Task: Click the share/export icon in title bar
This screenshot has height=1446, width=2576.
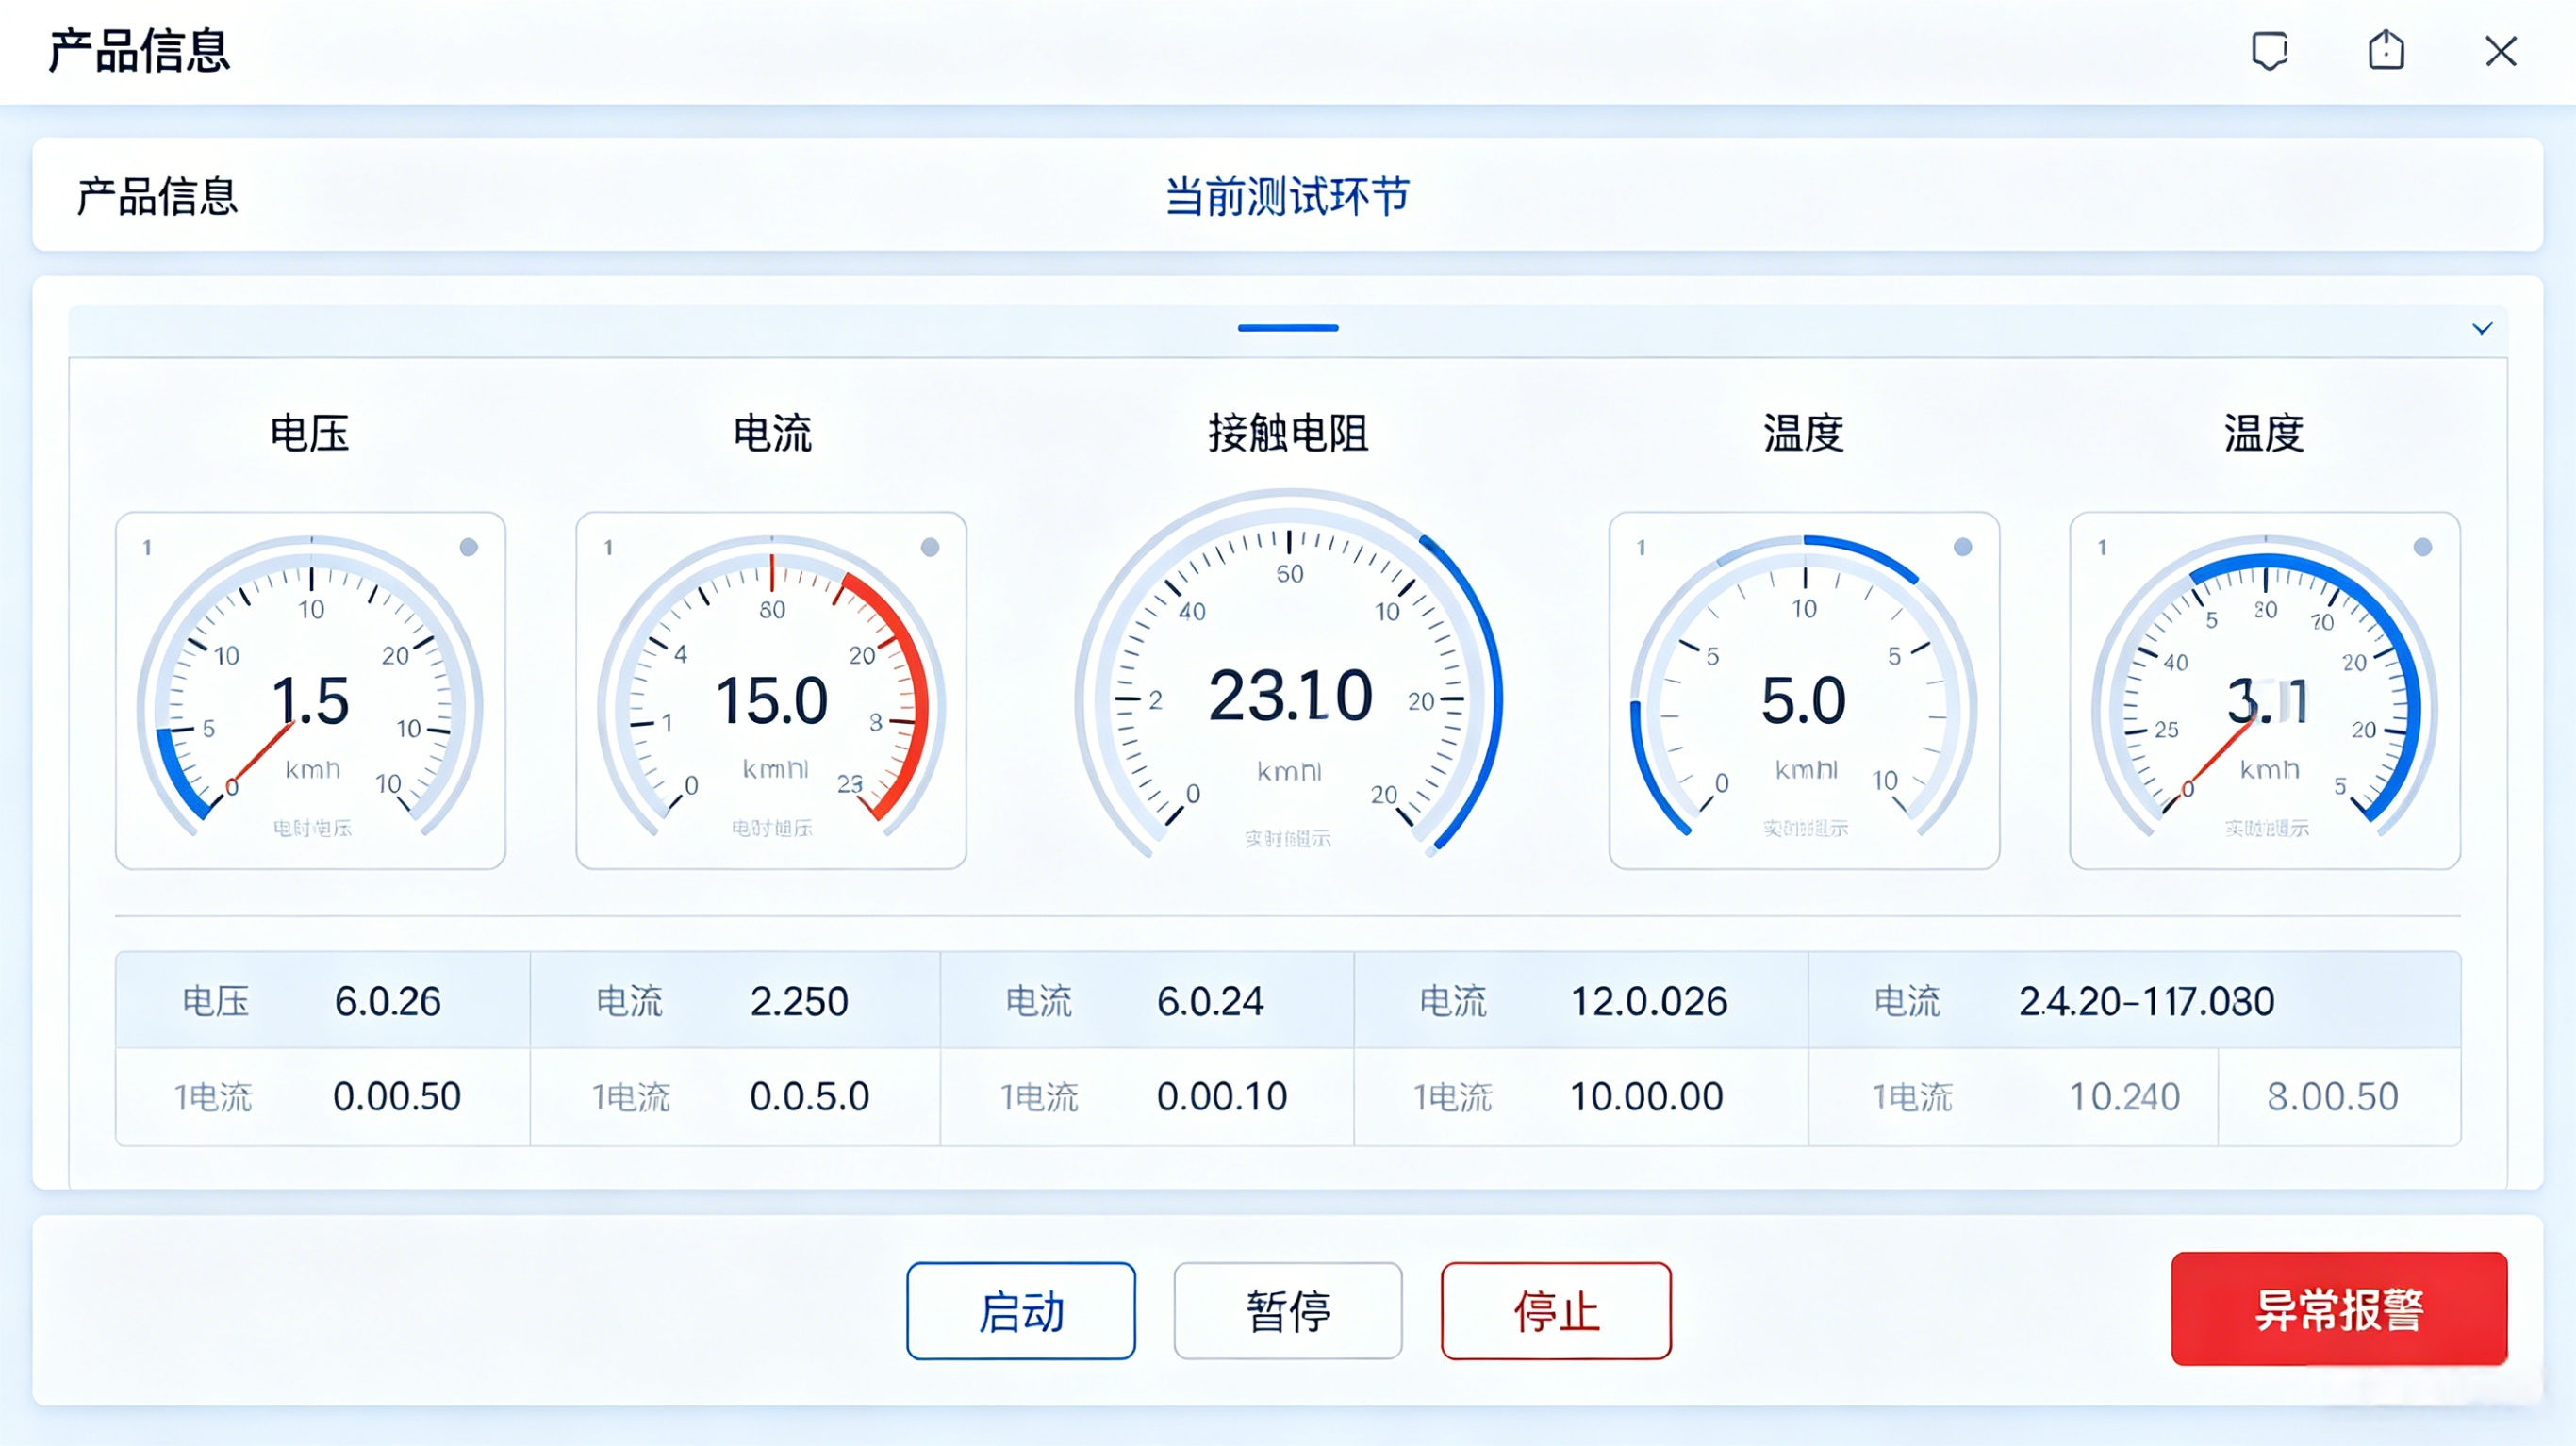Action: point(2386,50)
